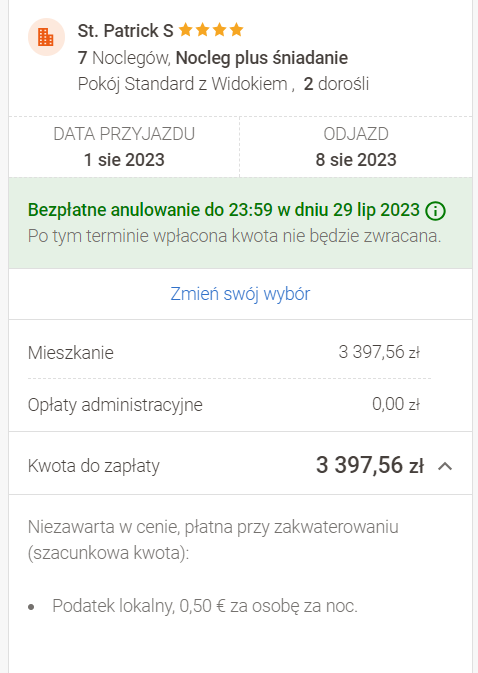Collapse the total price chevron
478x673 pixels.
445,466
